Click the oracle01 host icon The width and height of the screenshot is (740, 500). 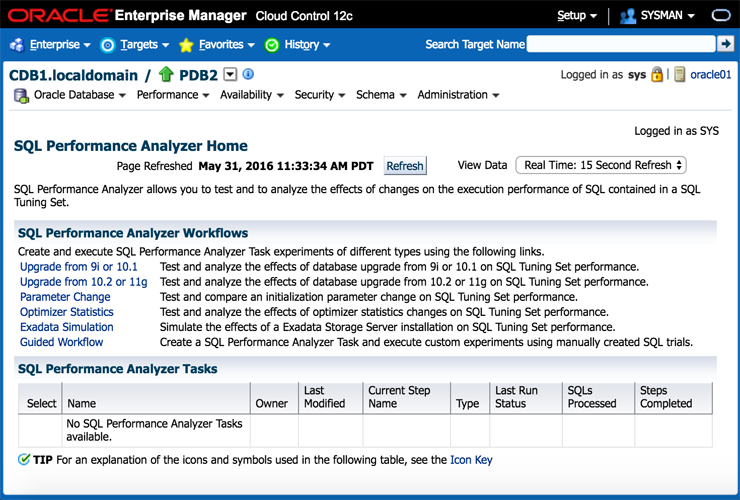[x=680, y=74]
